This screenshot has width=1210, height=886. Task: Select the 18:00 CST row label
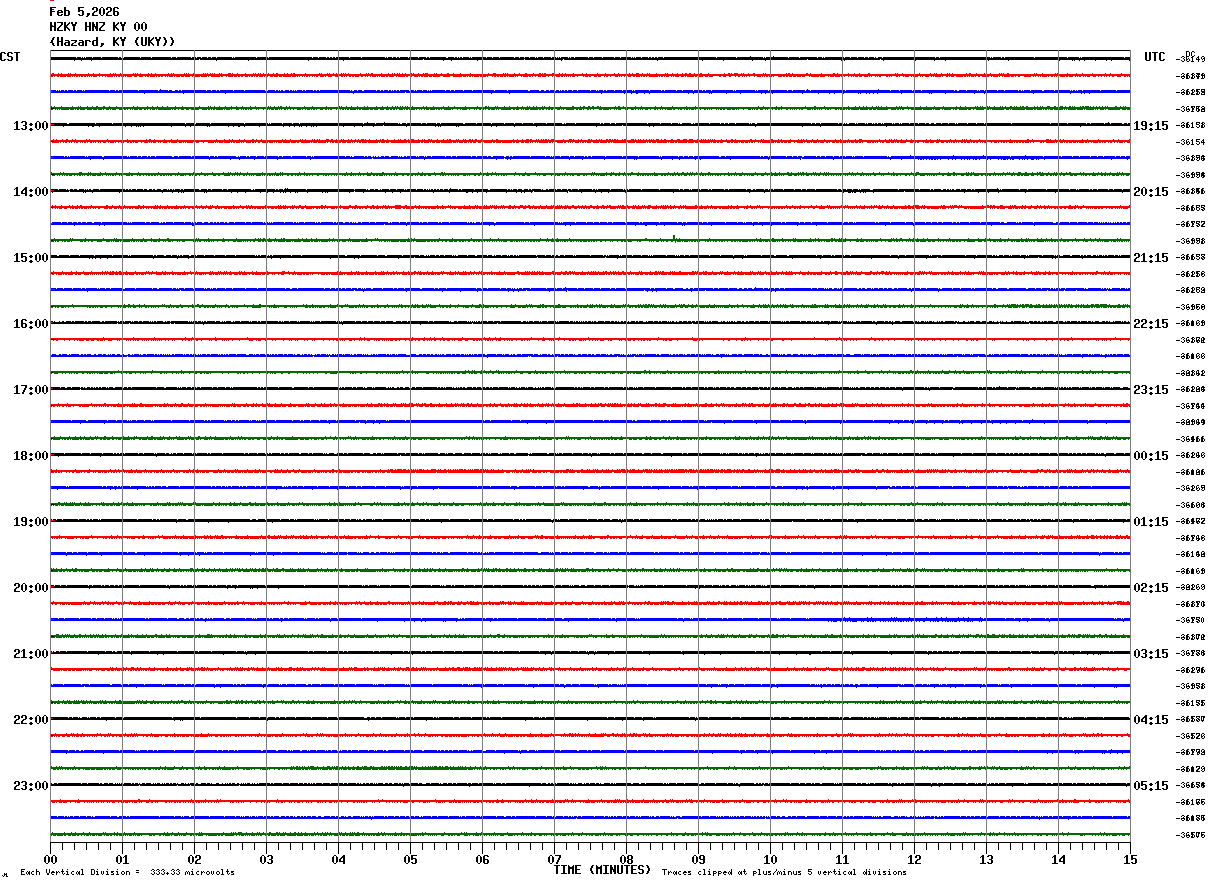pos(30,456)
